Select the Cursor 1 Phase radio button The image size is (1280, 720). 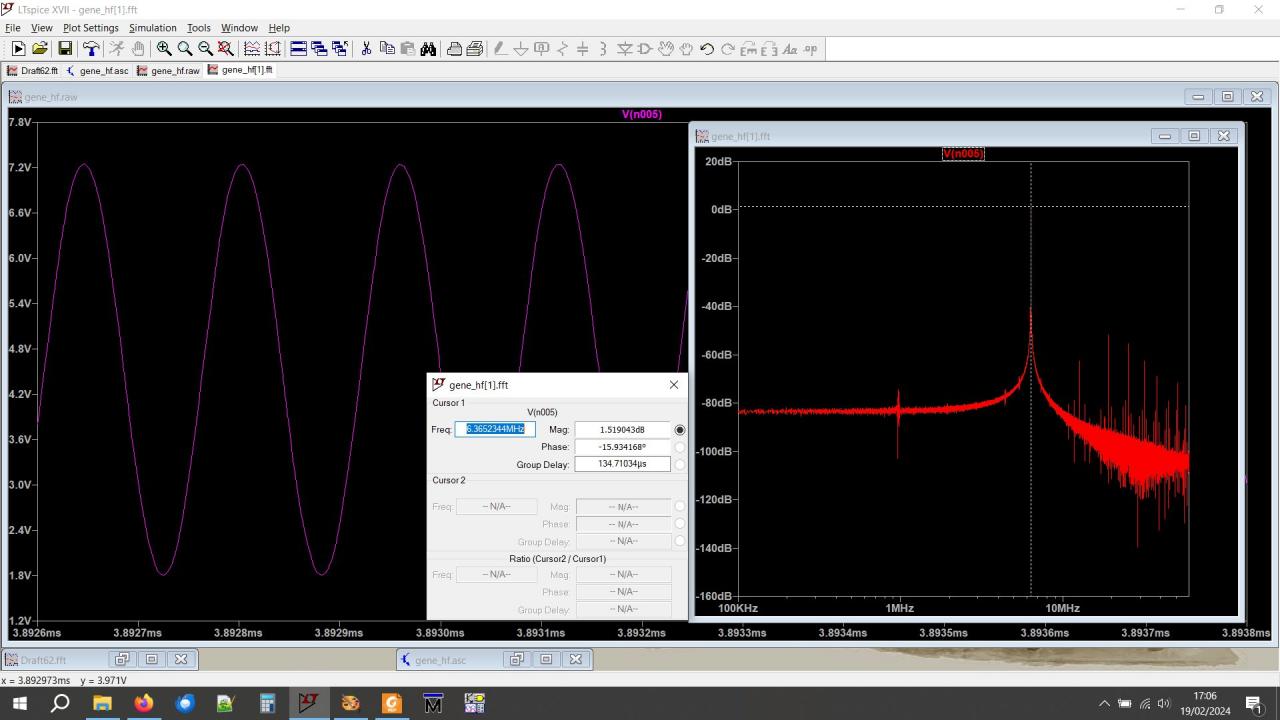pyautogui.click(x=680, y=447)
